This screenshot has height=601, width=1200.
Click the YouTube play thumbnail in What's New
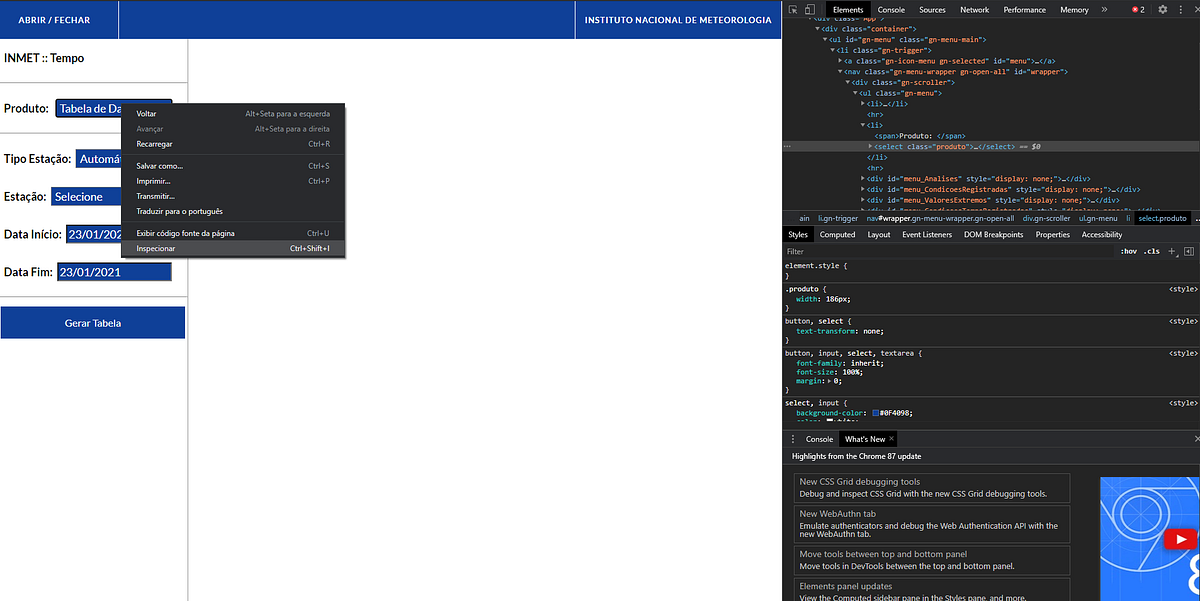coord(1180,539)
